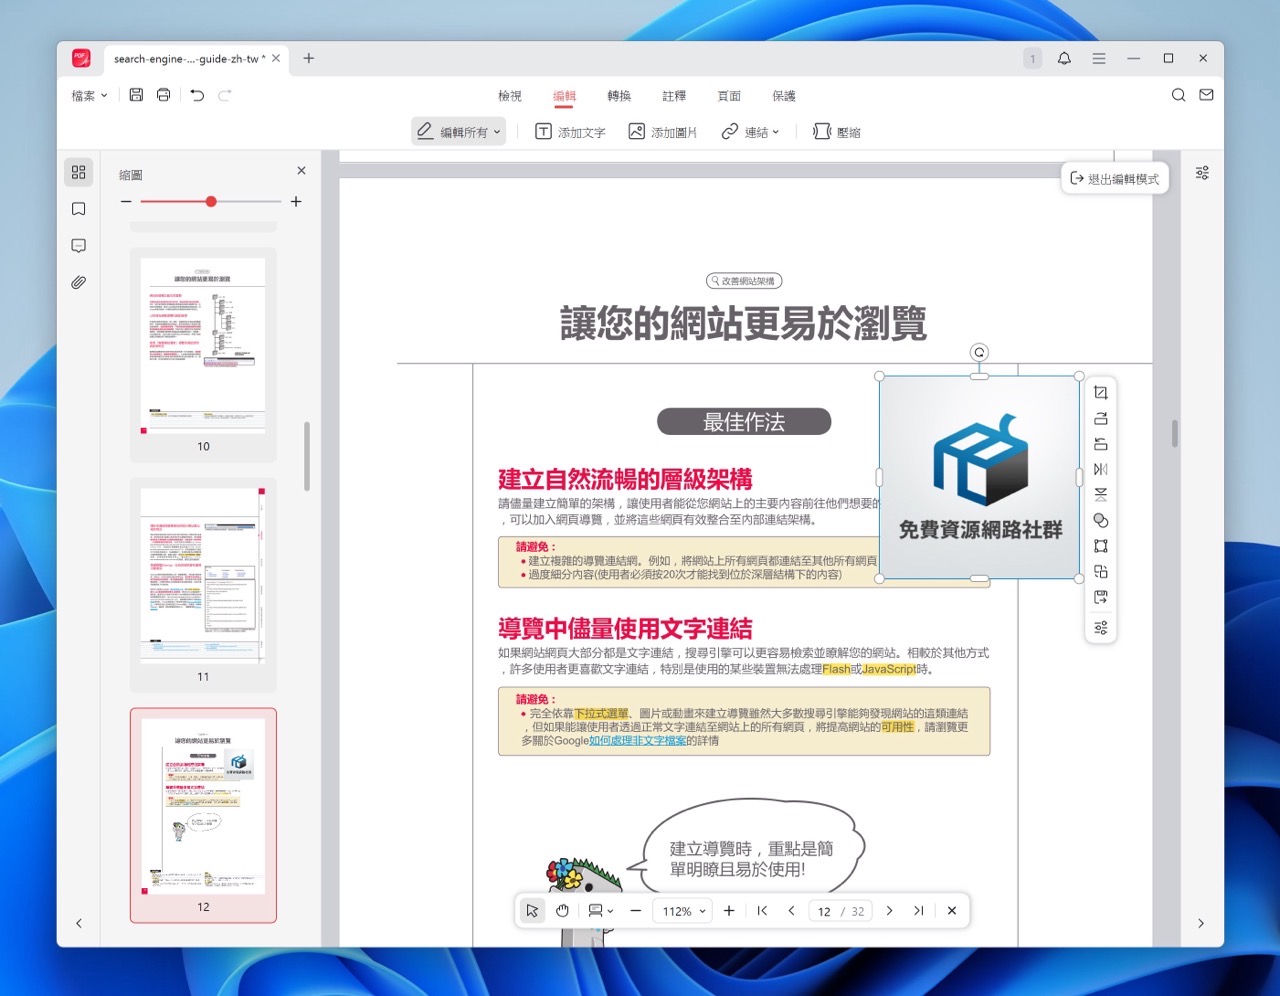
Task: Click the 退出編輯模式 exit edit button
Action: 1114,179
